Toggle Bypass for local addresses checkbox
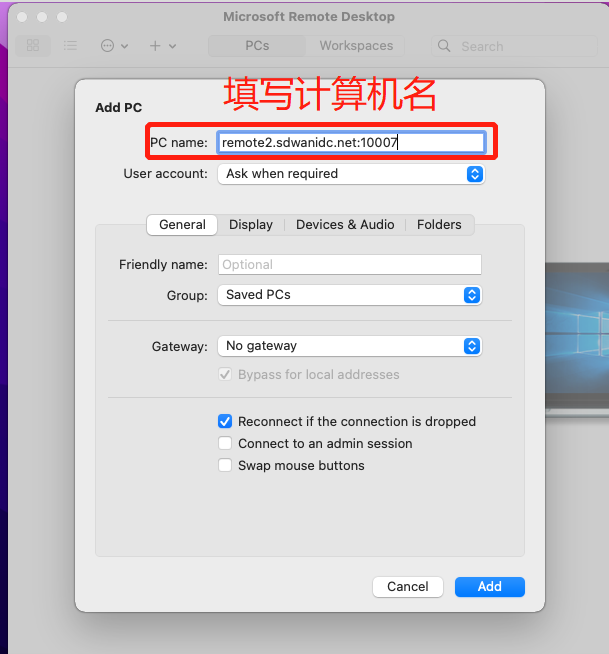The height and width of the screenshot is (654, 609). click(225, 374)
